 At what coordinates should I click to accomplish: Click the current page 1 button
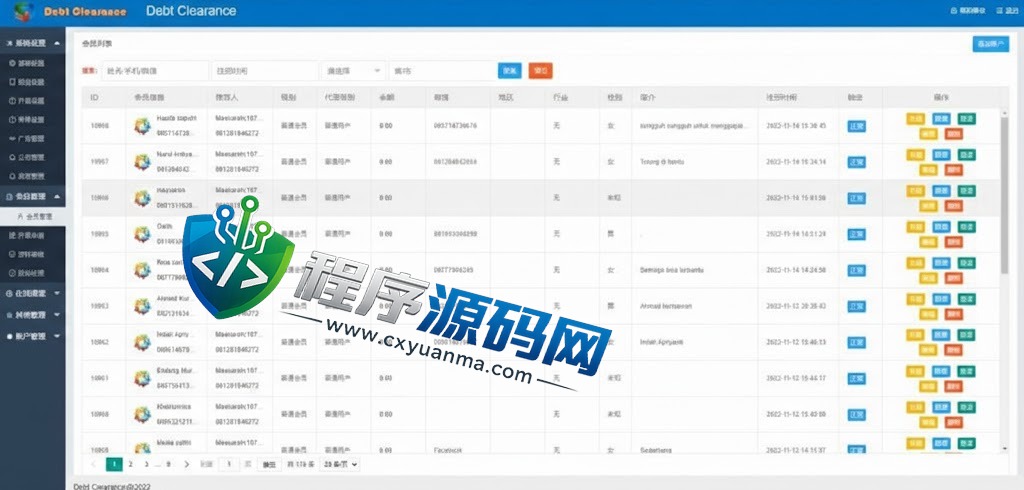114,464
